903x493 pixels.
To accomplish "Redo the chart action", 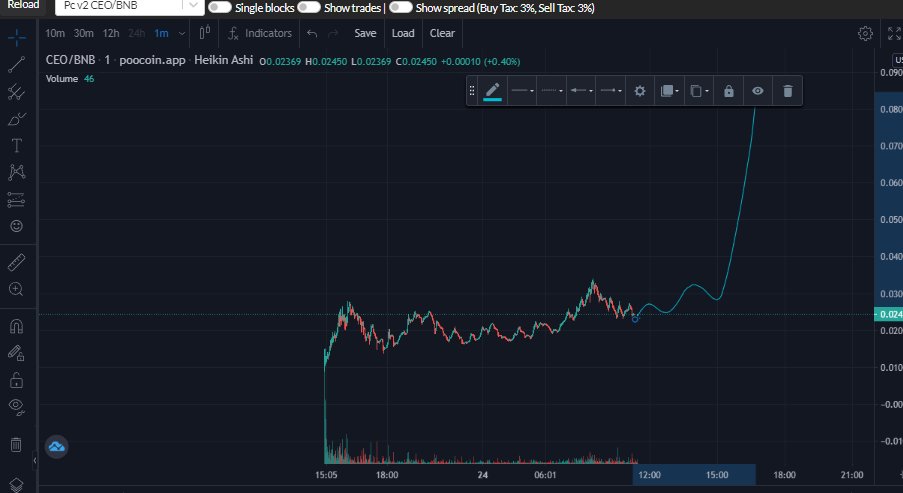I will [333, 33].
